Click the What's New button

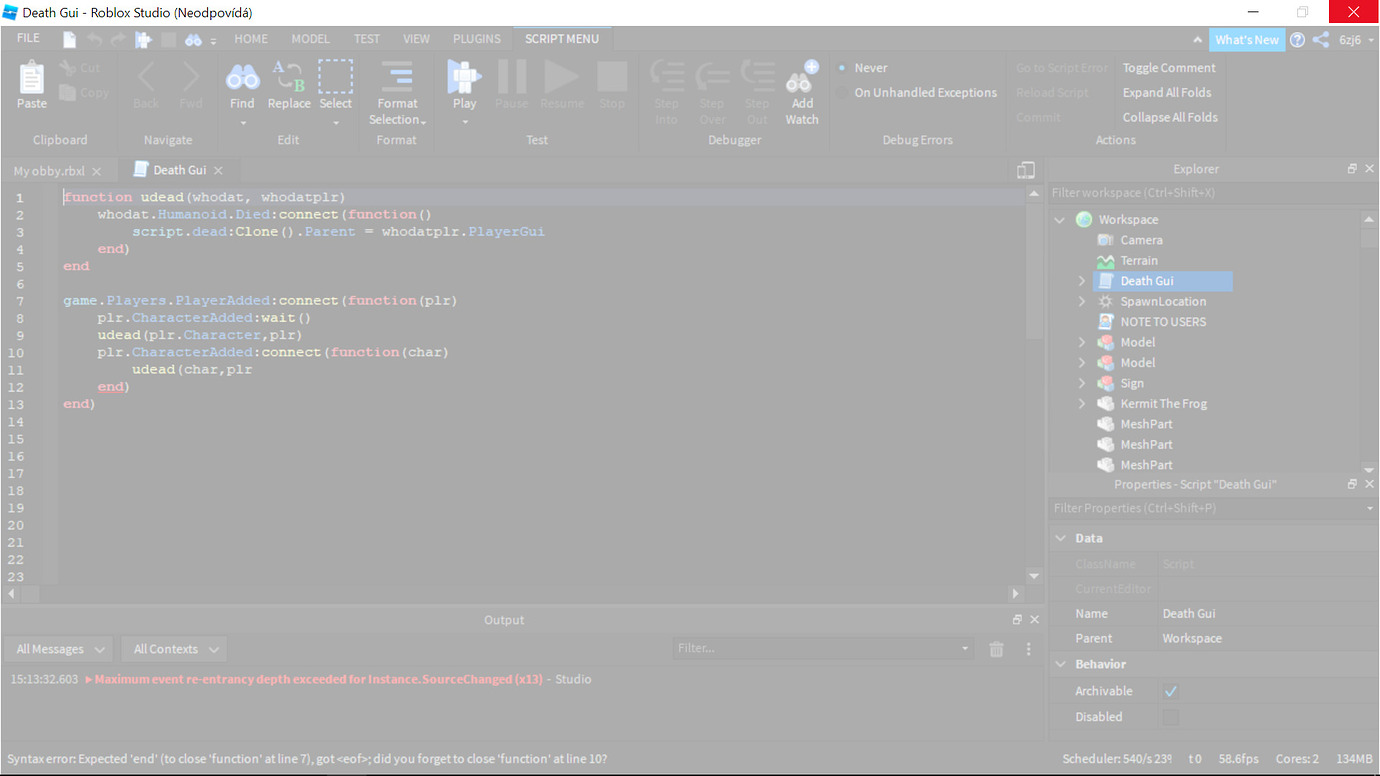(1246, 39)
